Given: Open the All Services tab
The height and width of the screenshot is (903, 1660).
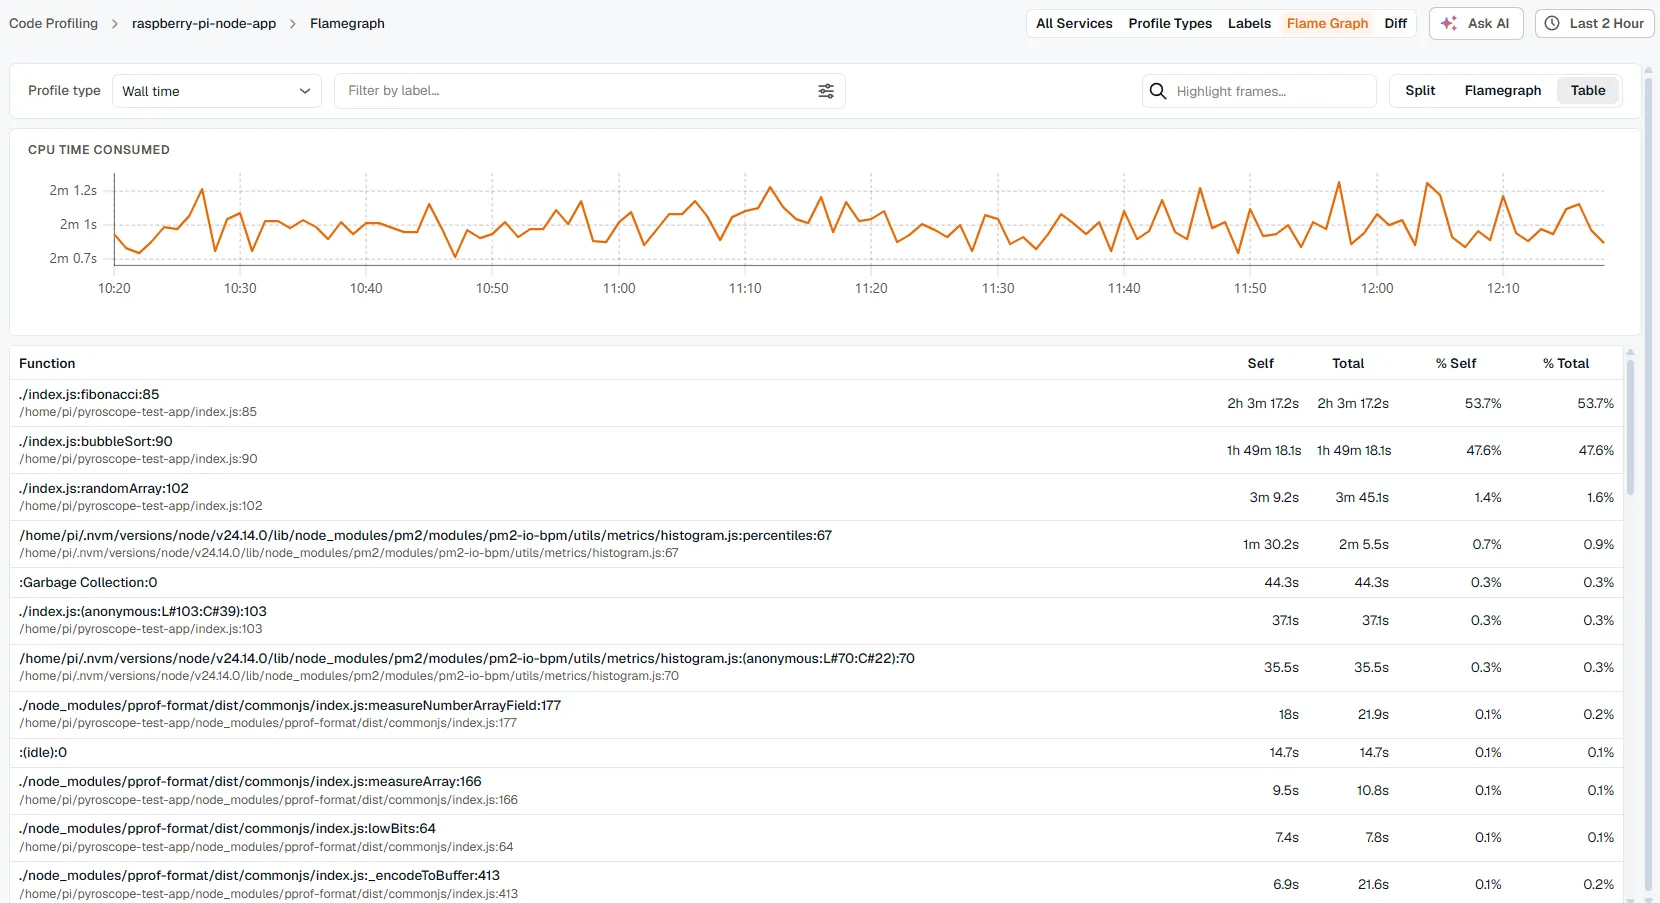Looking at the screenshot, I should point(1074,23).
